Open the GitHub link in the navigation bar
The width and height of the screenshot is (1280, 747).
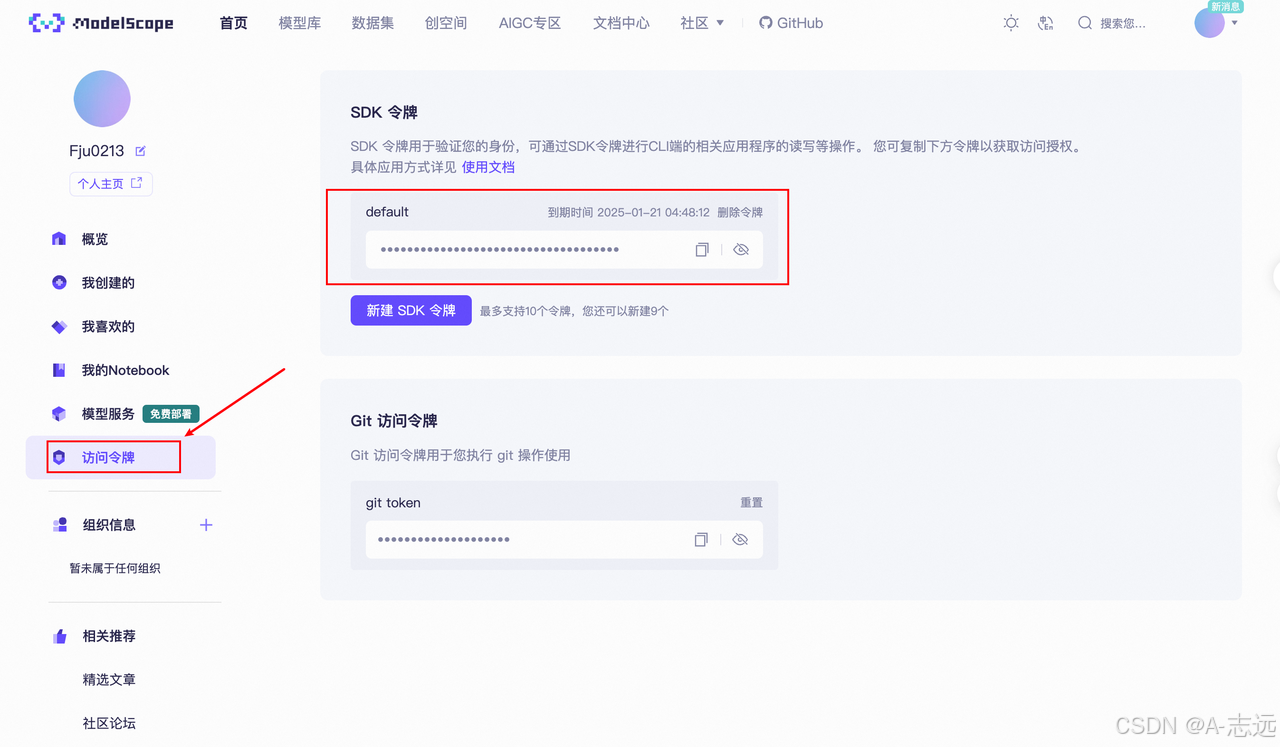click(x=791, y=23)
